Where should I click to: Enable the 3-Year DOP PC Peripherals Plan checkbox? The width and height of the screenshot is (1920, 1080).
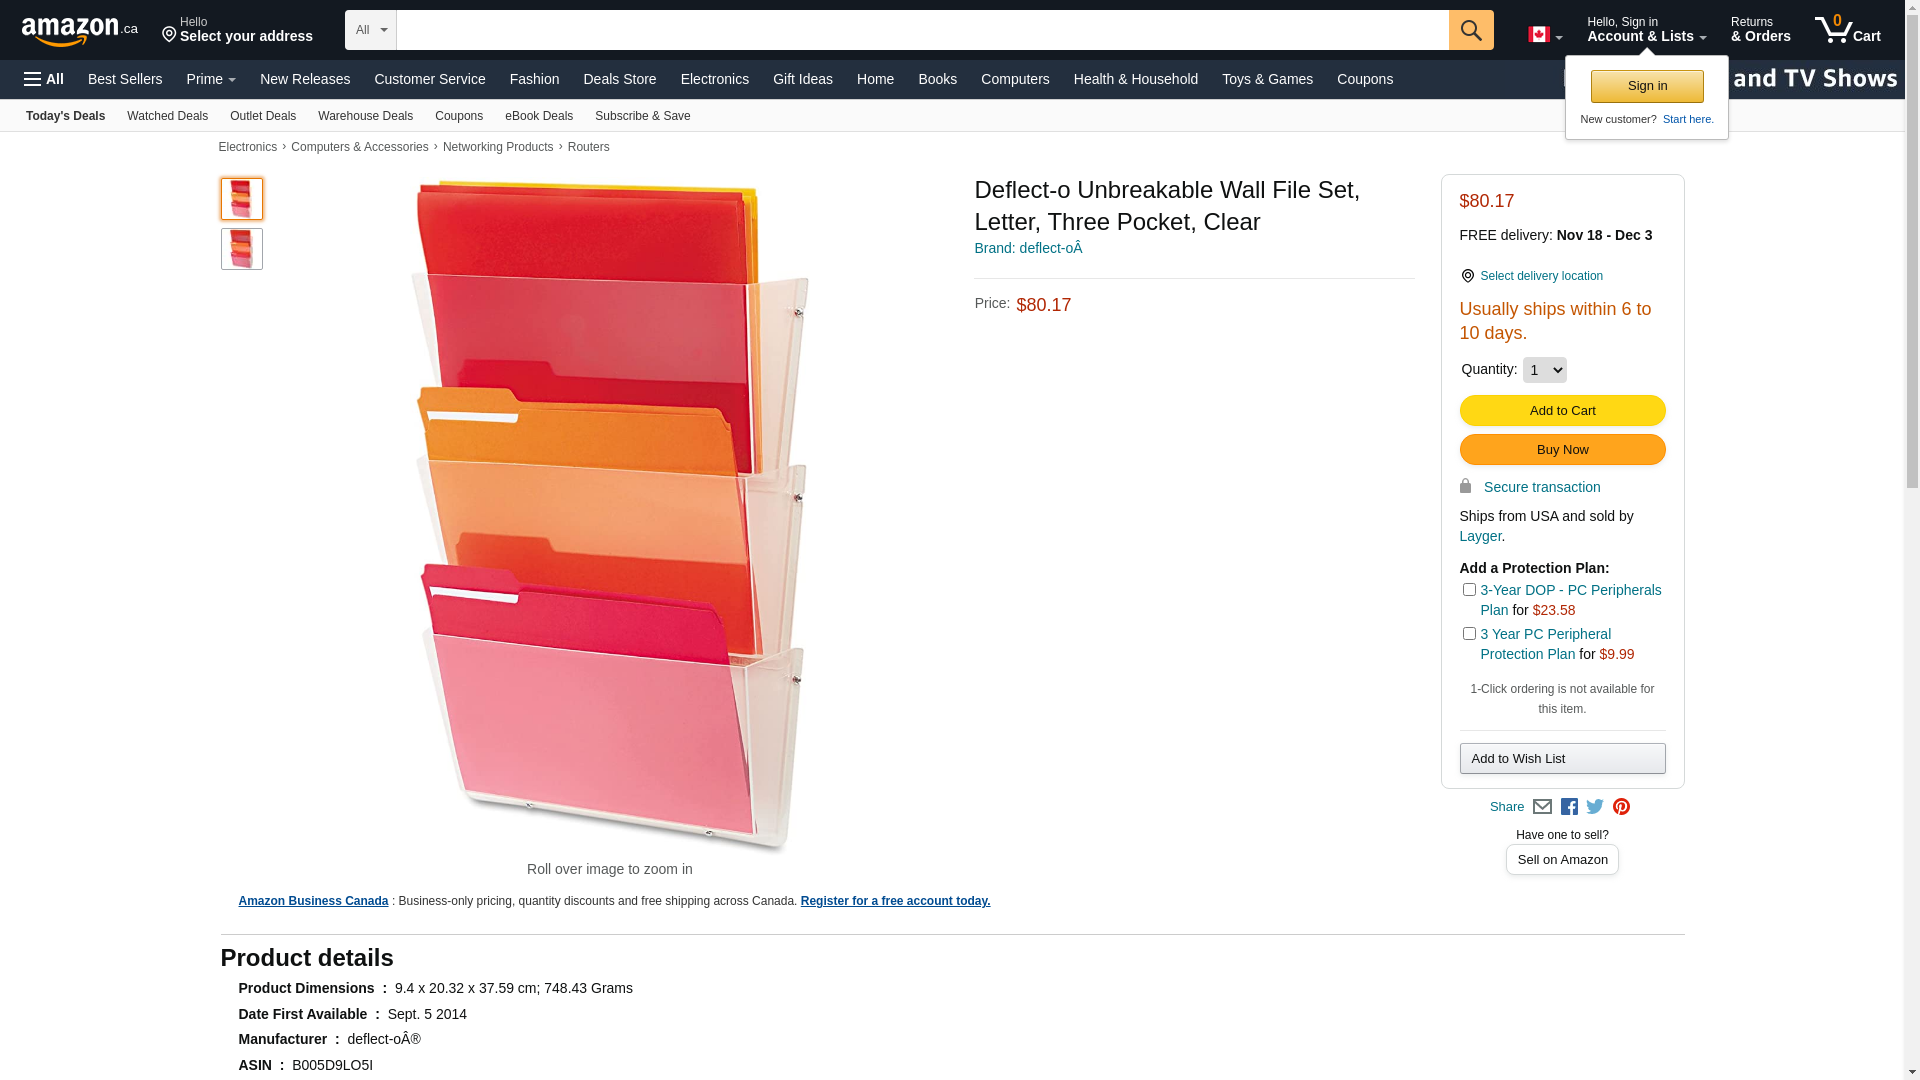click(x=1469, y=590)
